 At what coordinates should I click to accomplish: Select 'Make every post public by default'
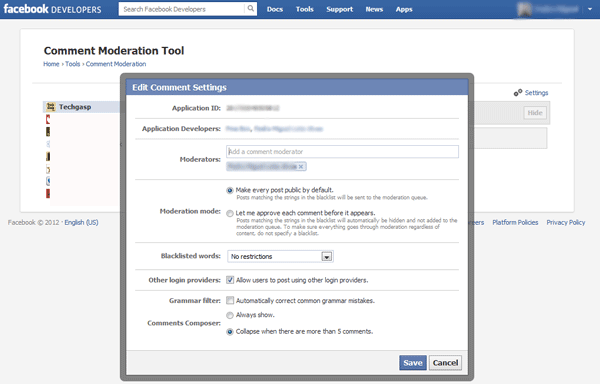click(x=230, y=190)
